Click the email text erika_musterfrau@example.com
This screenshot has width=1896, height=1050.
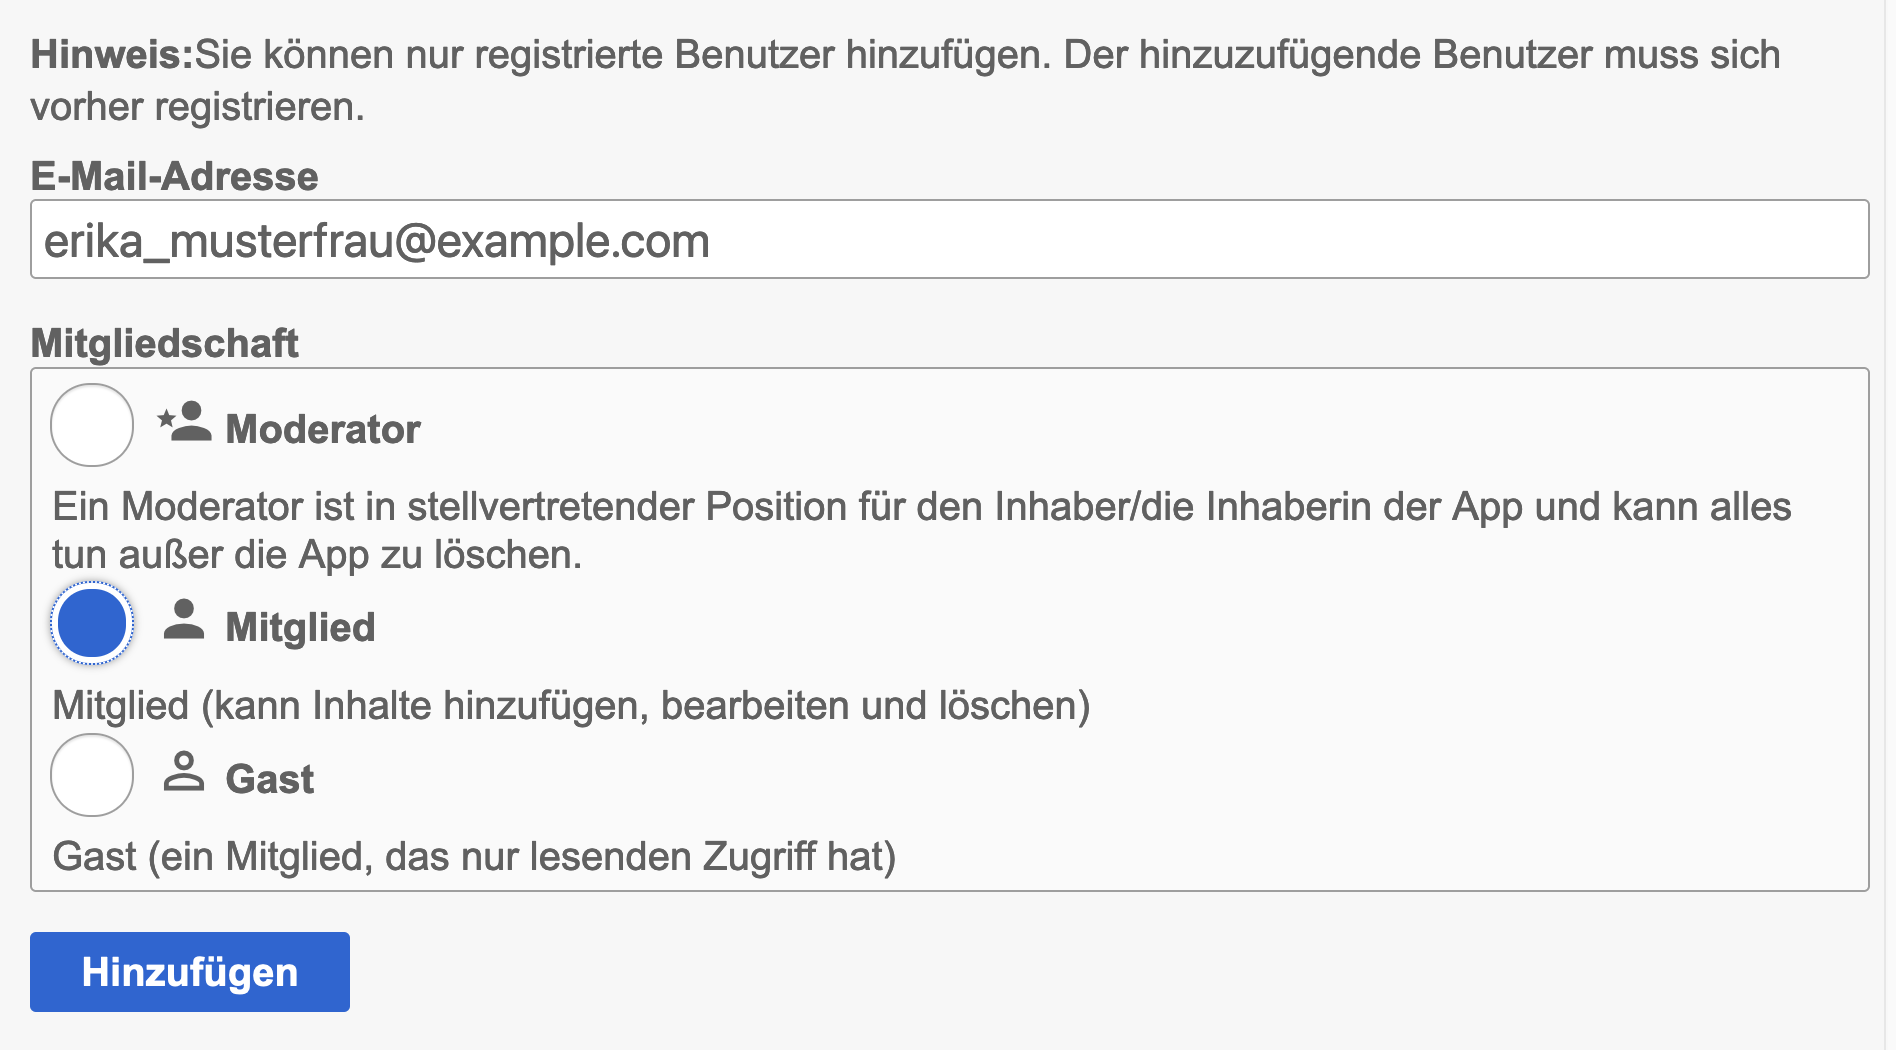point(377,241)
